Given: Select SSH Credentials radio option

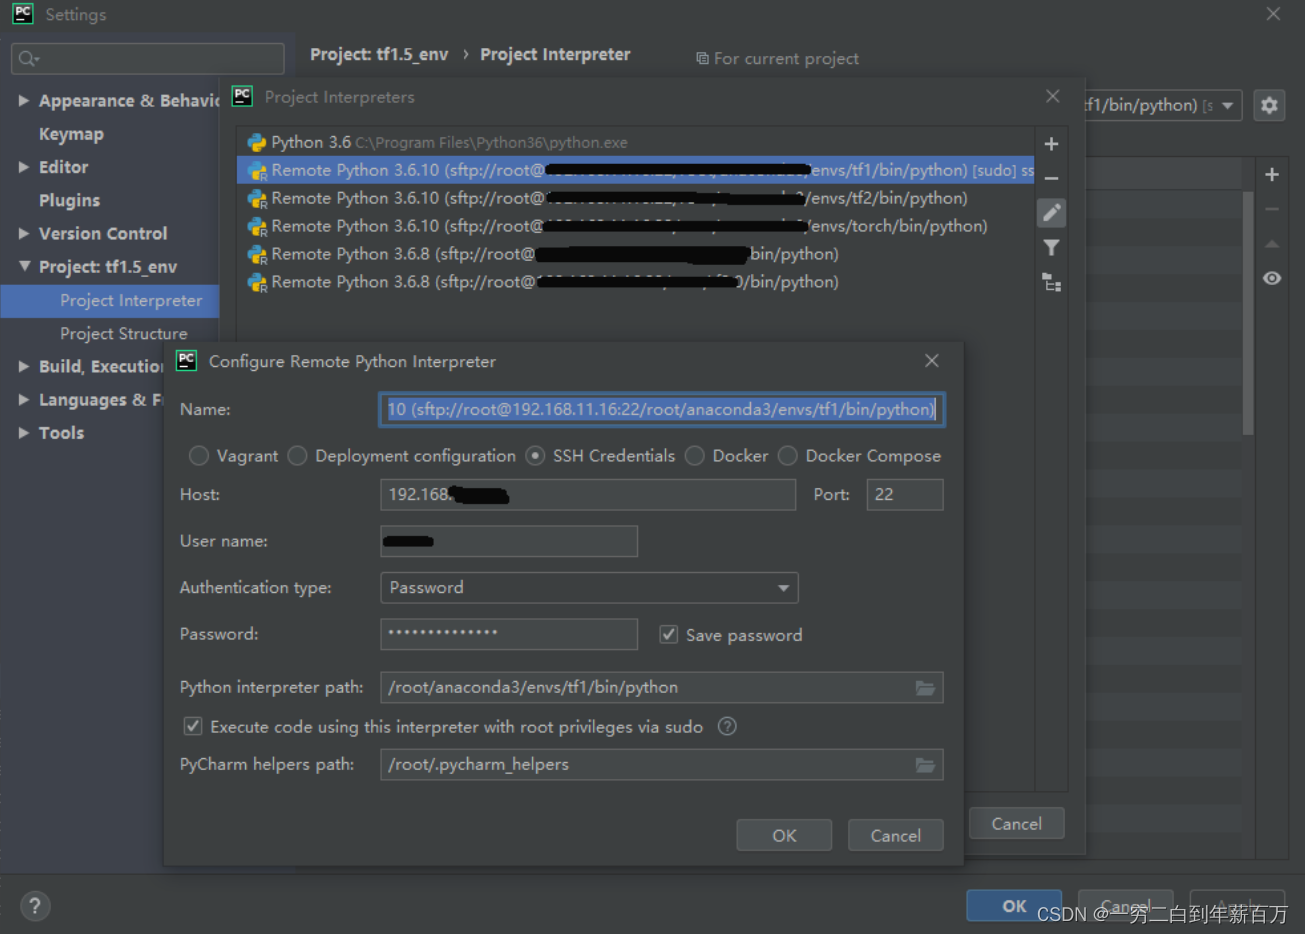Looking at the screenshot, I should point(535,456).
